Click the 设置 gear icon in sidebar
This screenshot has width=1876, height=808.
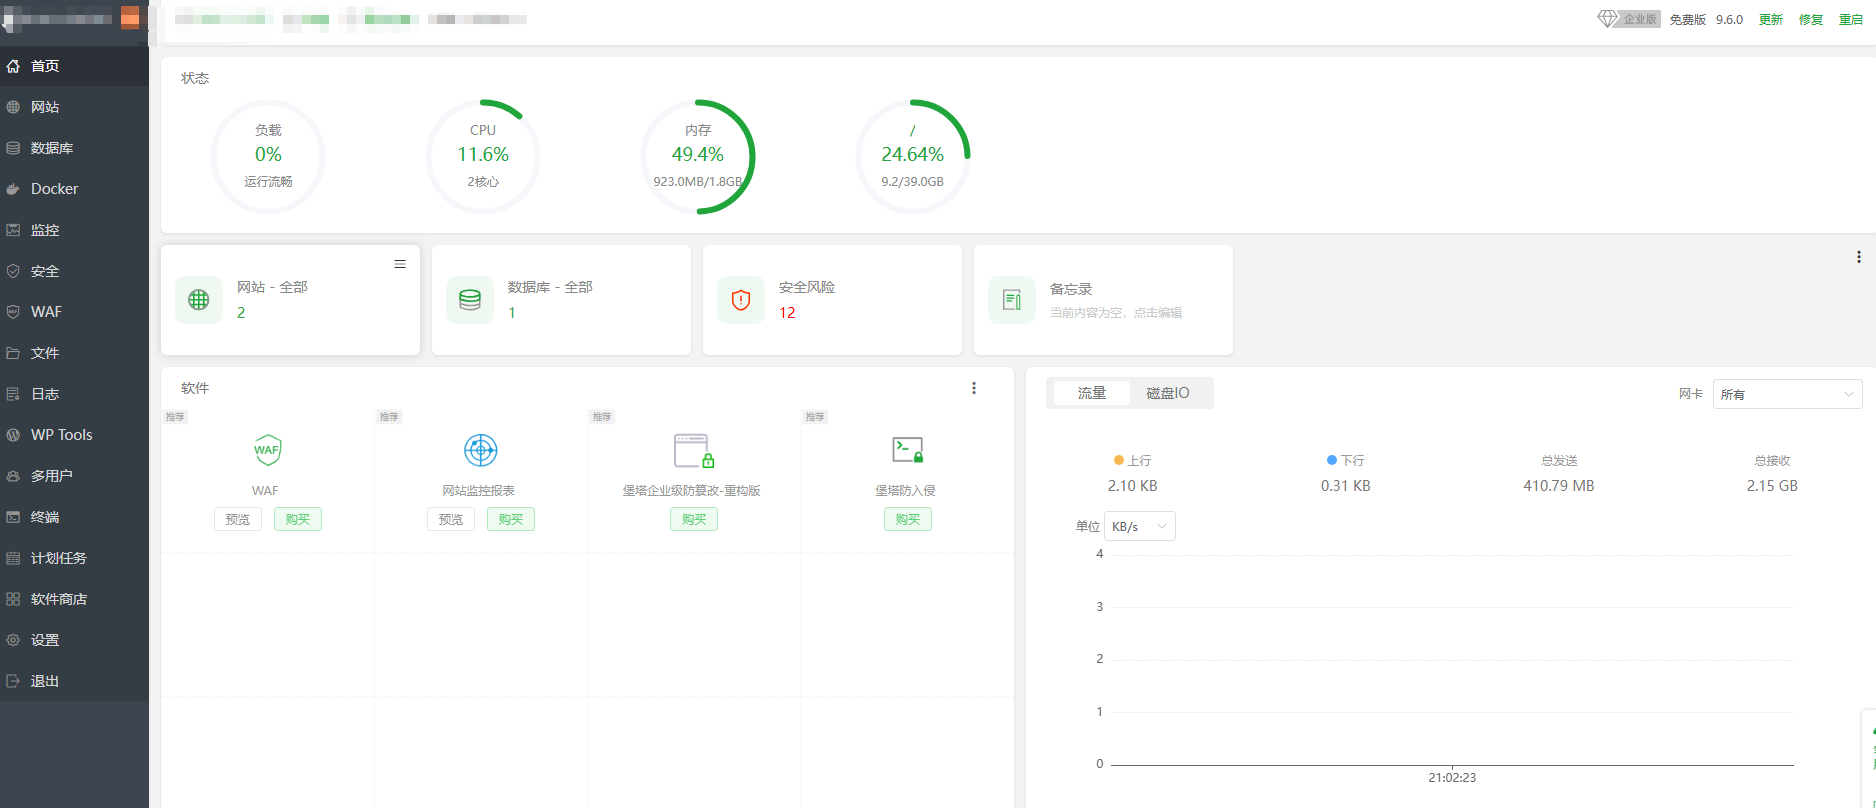coord(13,640)
